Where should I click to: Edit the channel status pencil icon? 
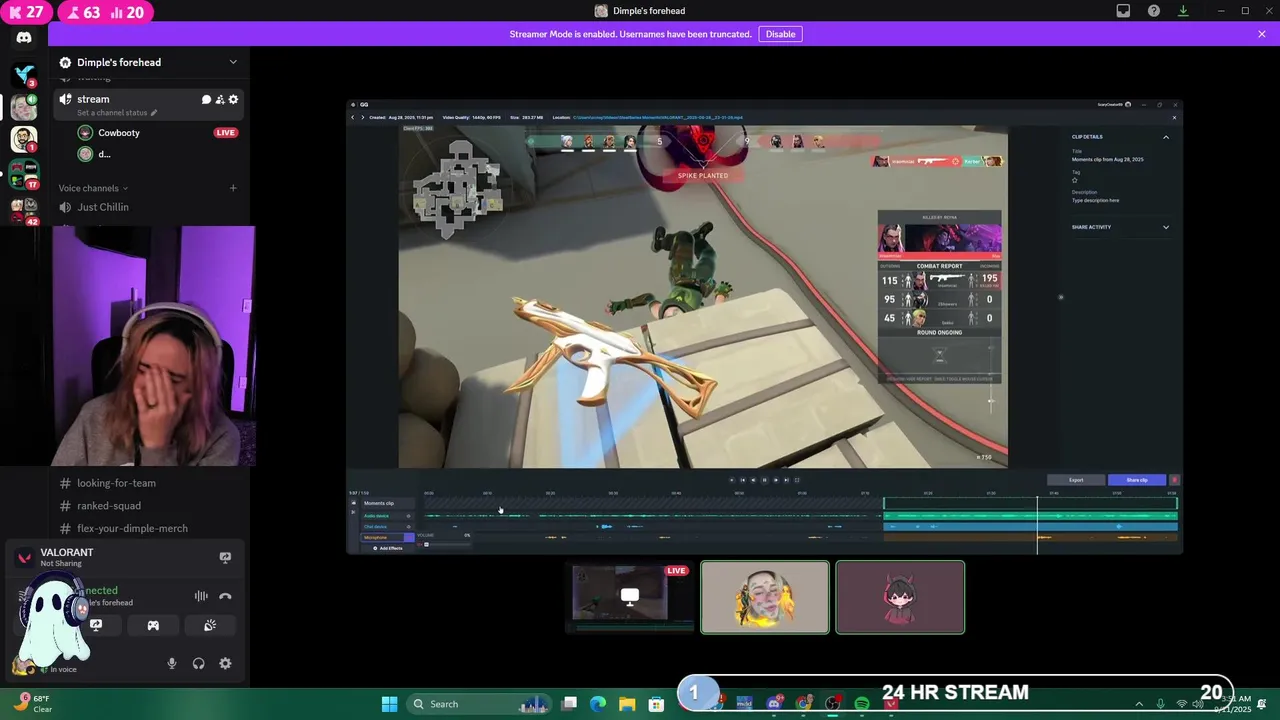(x=153, y=113)
